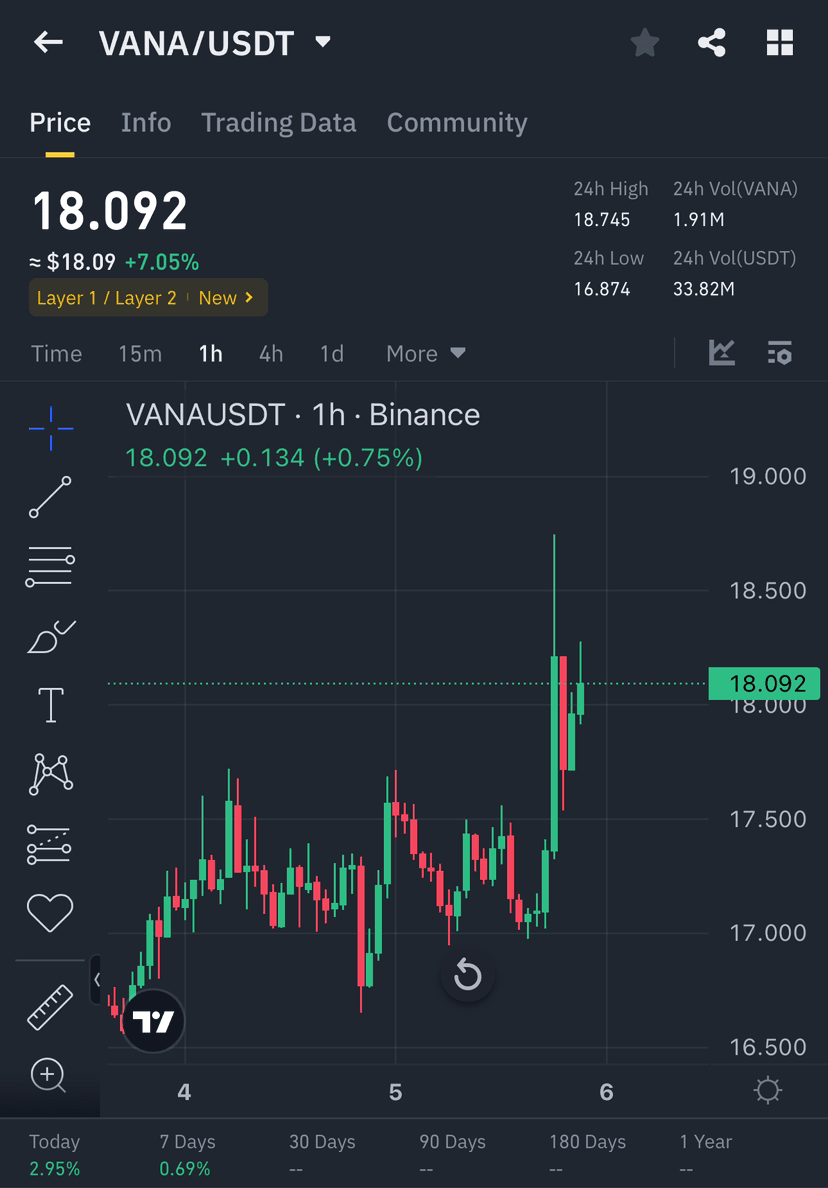Image resolution: width=828 pixels, height=1188 pixels.
Task: Expand the VANA/USDT pair dropdown
Action: (x=323, y=42)
